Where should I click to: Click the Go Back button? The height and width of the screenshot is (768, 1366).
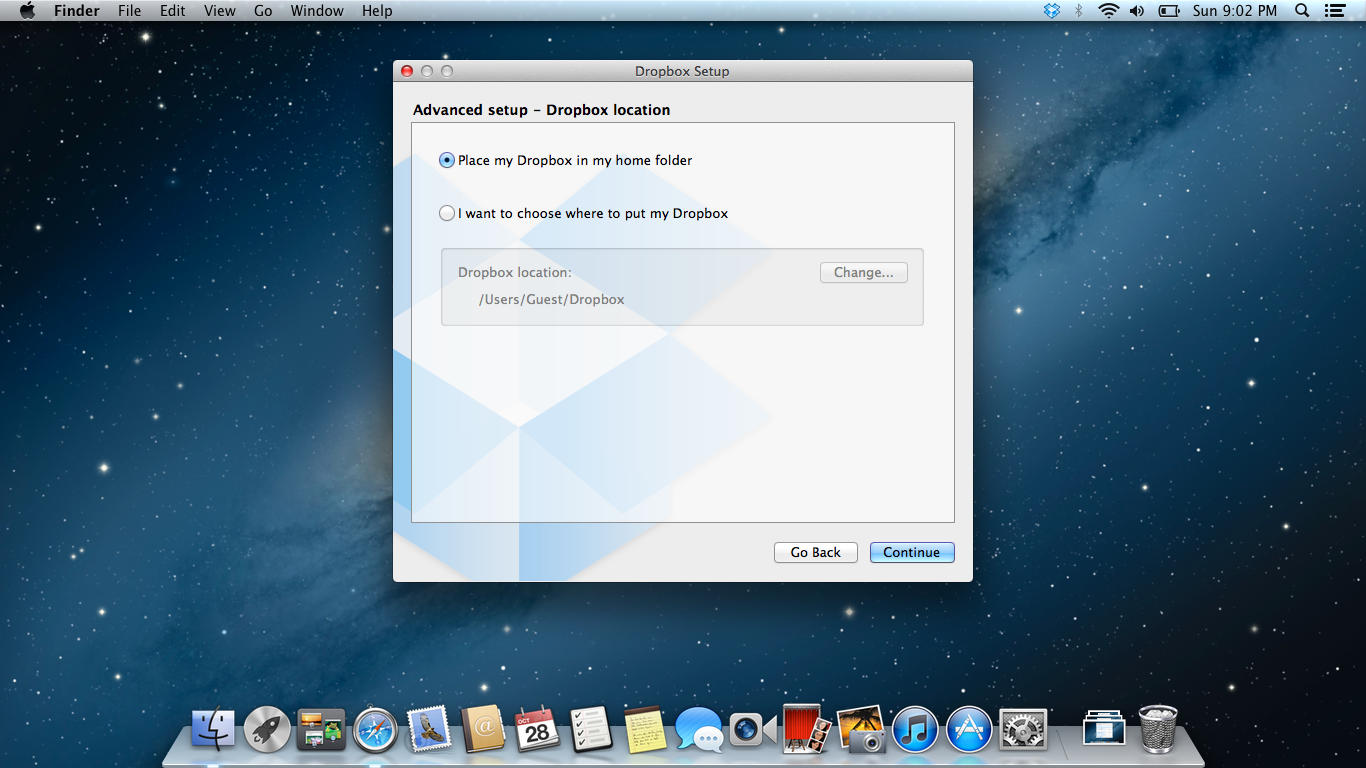(815, 552)
